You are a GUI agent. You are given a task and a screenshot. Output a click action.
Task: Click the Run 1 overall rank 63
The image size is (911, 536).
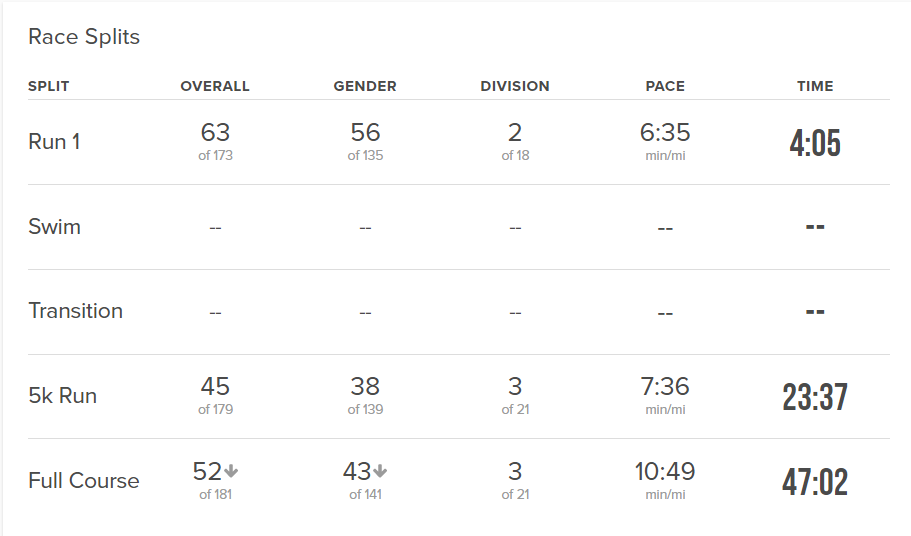click(215, 132)
